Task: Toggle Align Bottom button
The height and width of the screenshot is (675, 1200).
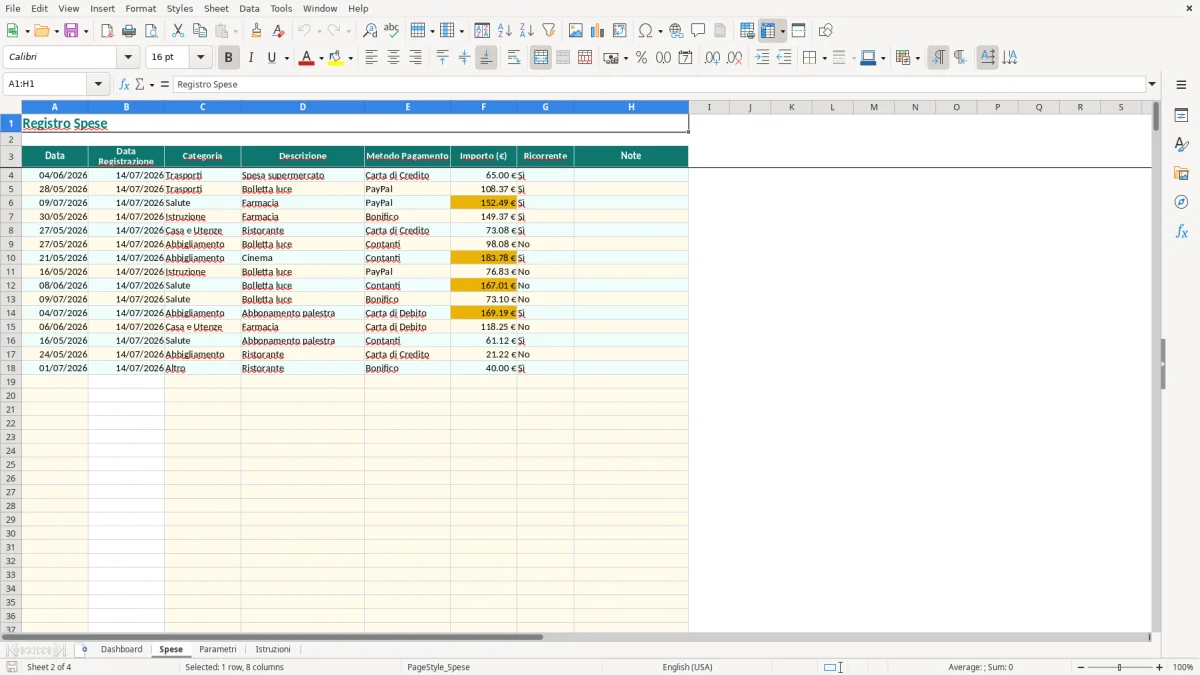Action: [x=486, y=58]
